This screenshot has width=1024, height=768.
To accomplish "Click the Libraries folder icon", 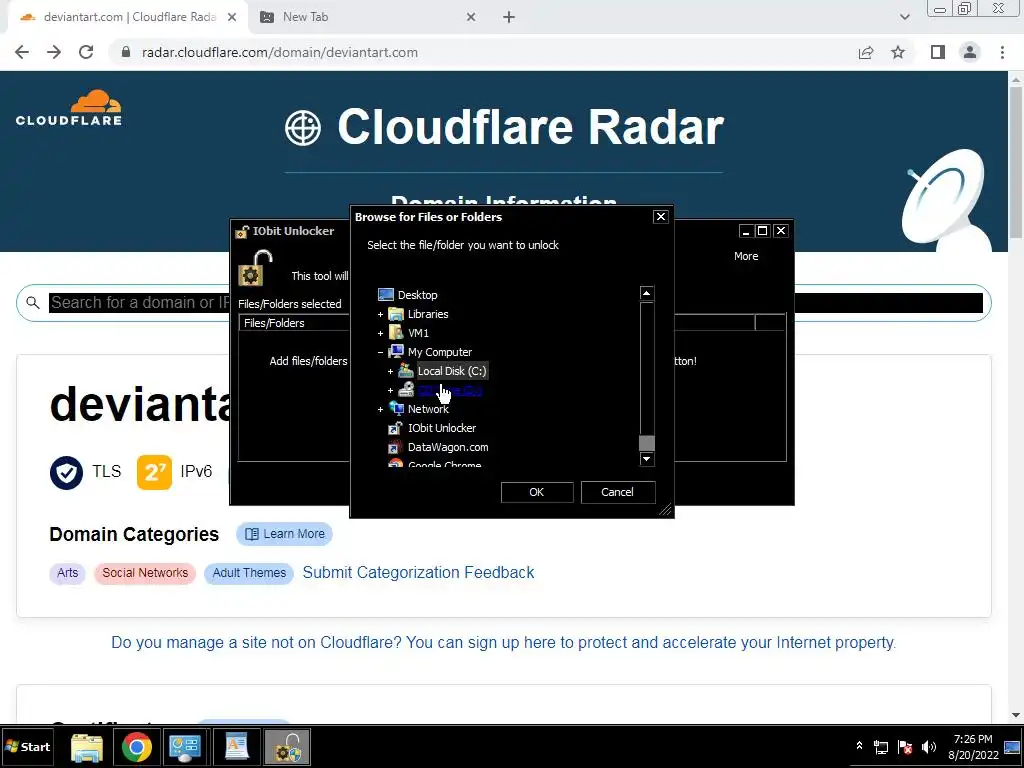I will [396, 314].
